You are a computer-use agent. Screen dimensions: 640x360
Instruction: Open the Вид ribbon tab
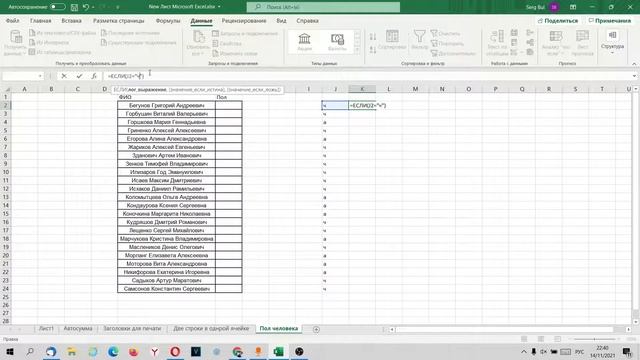281,20
